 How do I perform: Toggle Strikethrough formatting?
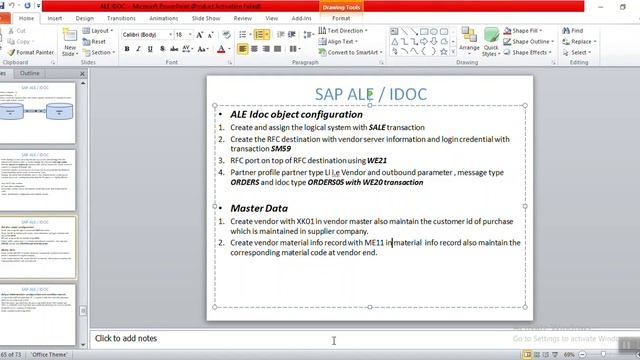coord(174,49)
